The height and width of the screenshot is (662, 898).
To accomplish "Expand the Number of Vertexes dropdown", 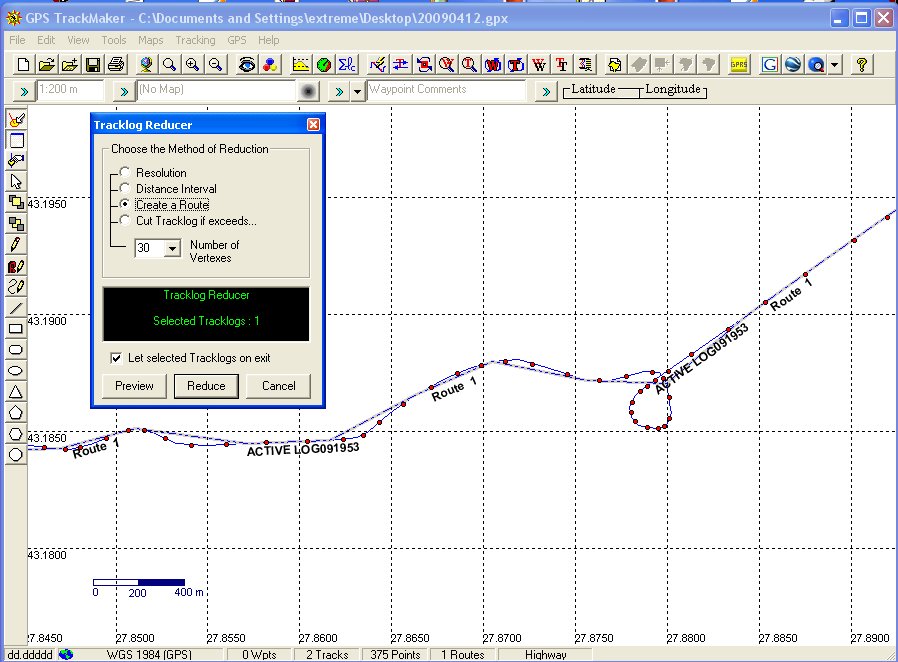I will tap(172, 248).
